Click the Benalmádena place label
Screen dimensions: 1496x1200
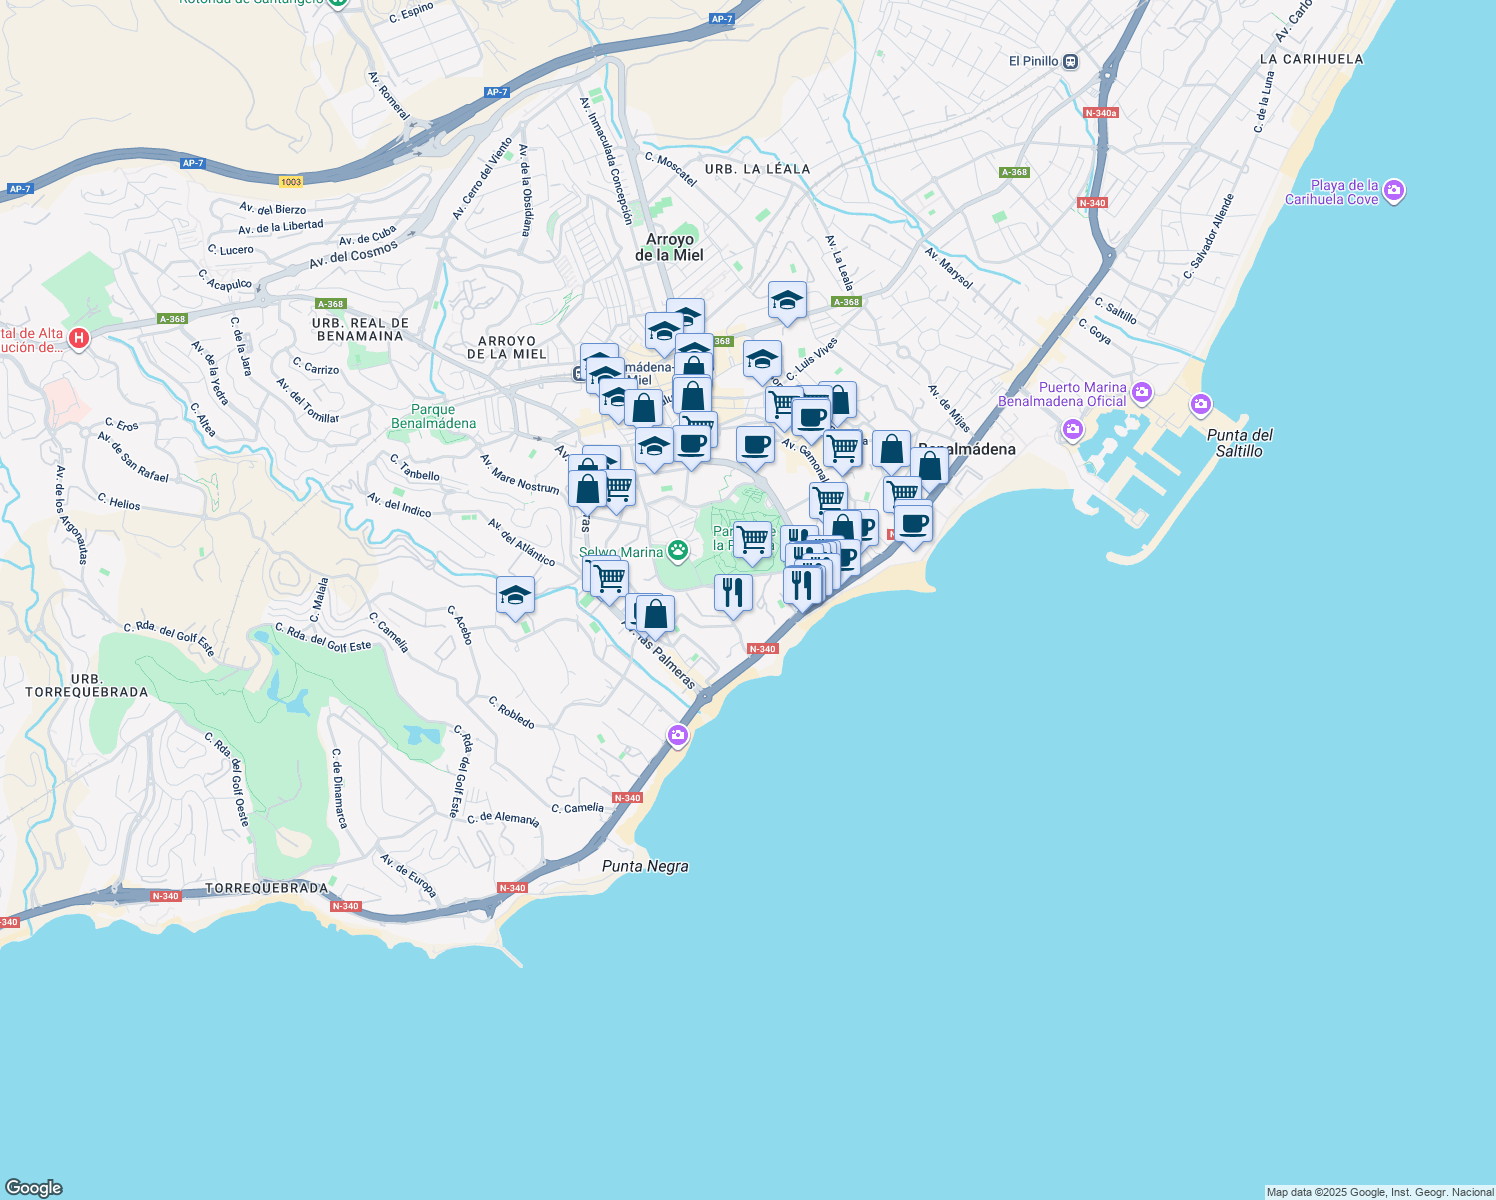tap(966, 450)
